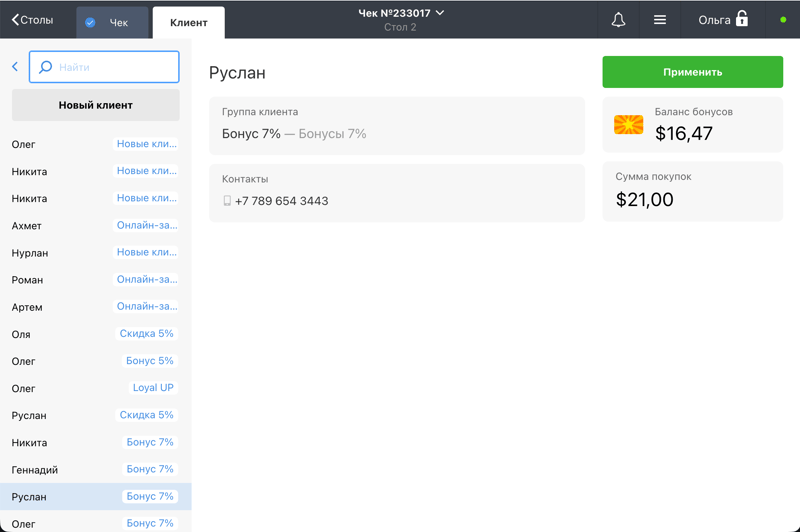The height and width of the screenshot is (532, 800).
Task: Click Скидка 5% tag next to Оля
Action: [146, 334]
